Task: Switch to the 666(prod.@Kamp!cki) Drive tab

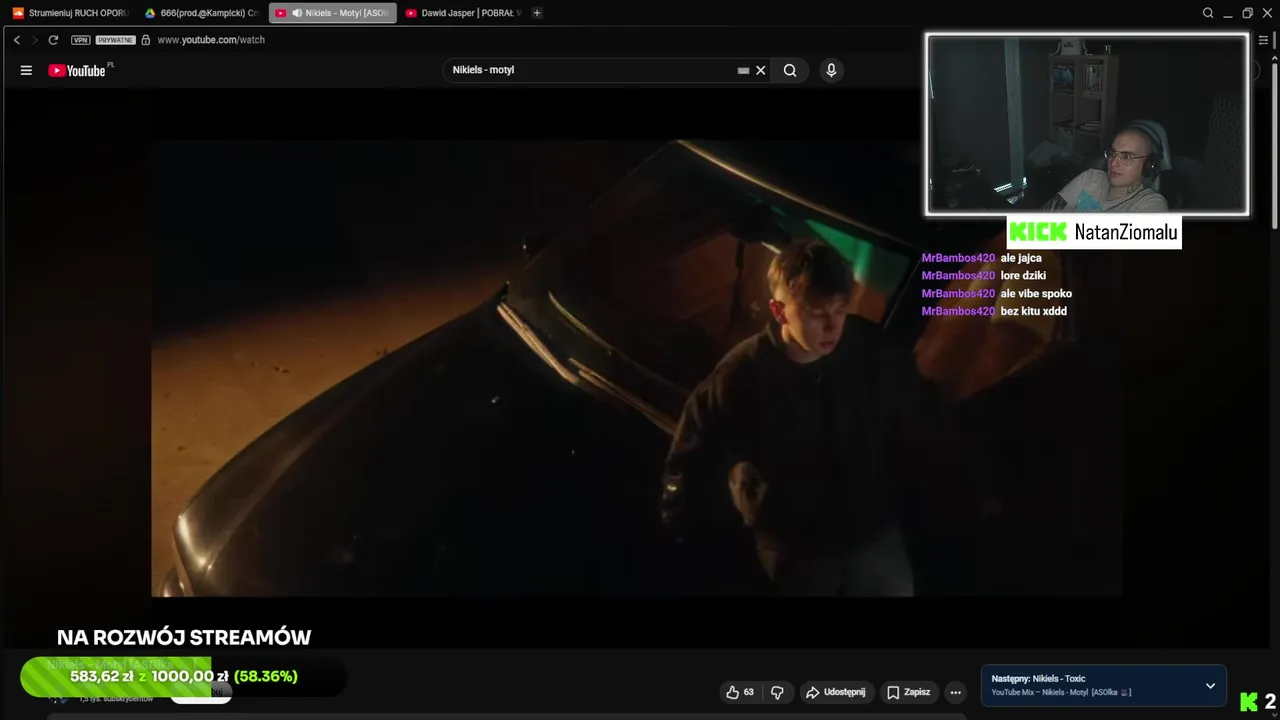Action: pos(201,13)
